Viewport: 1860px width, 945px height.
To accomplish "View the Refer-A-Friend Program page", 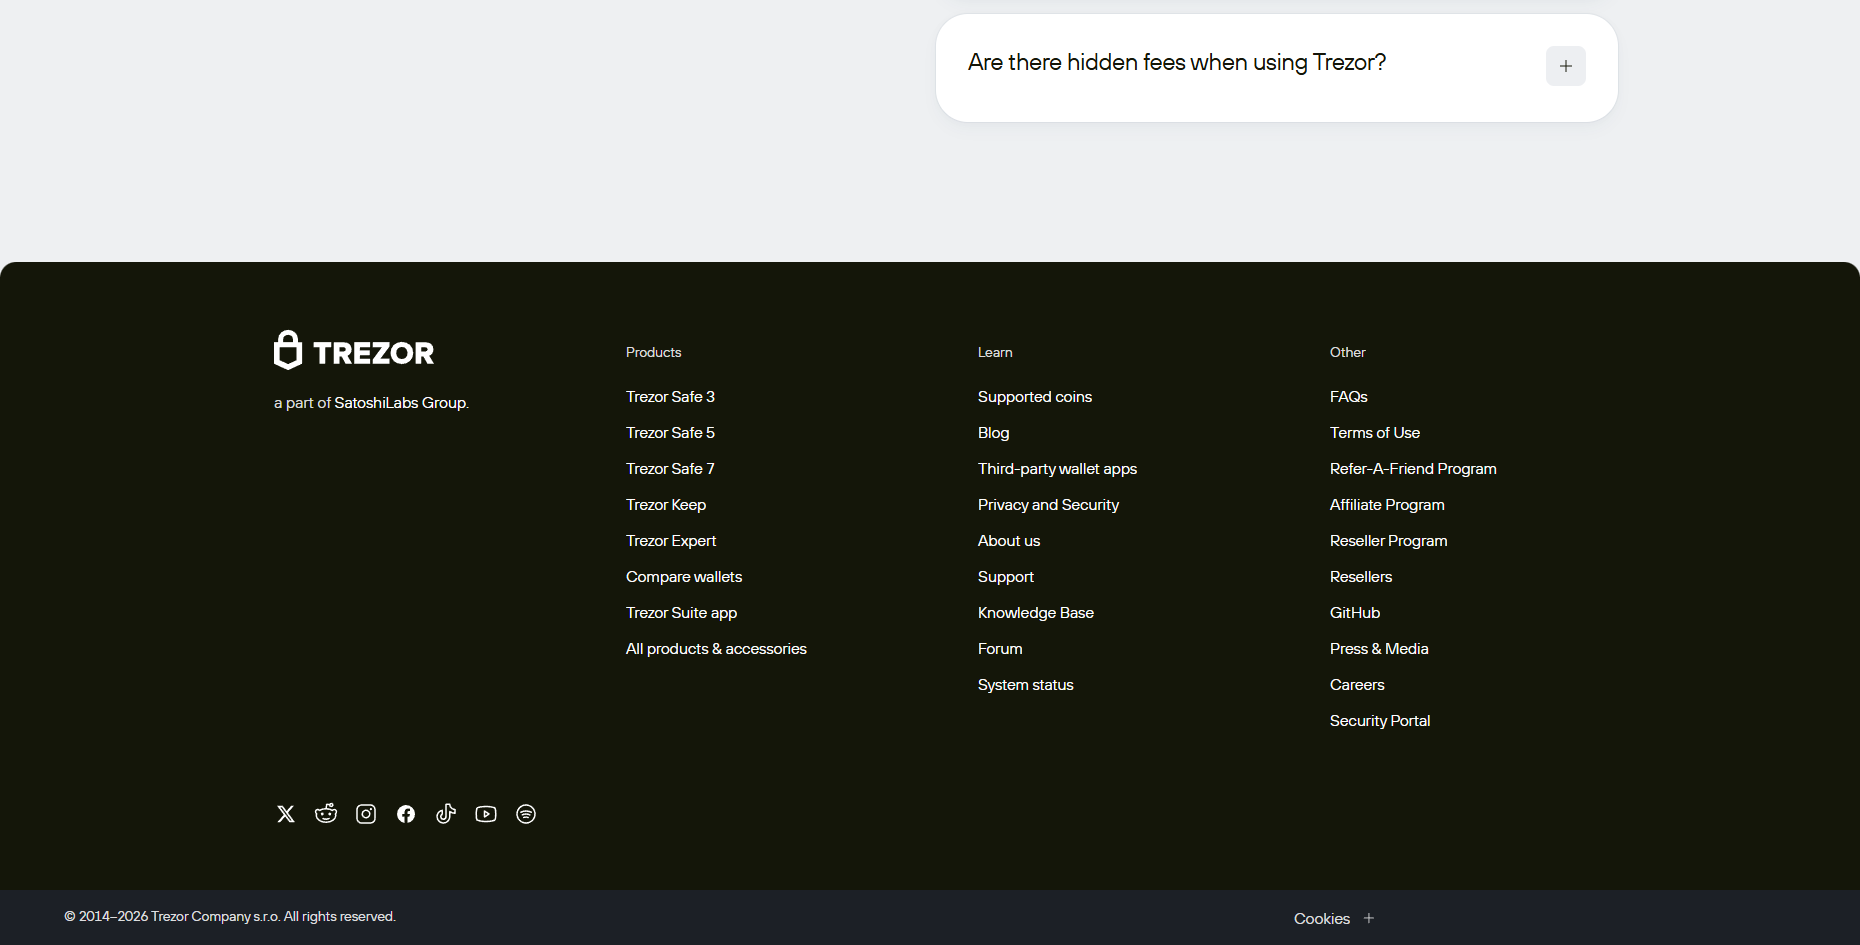I will (x=1412, y=469).
